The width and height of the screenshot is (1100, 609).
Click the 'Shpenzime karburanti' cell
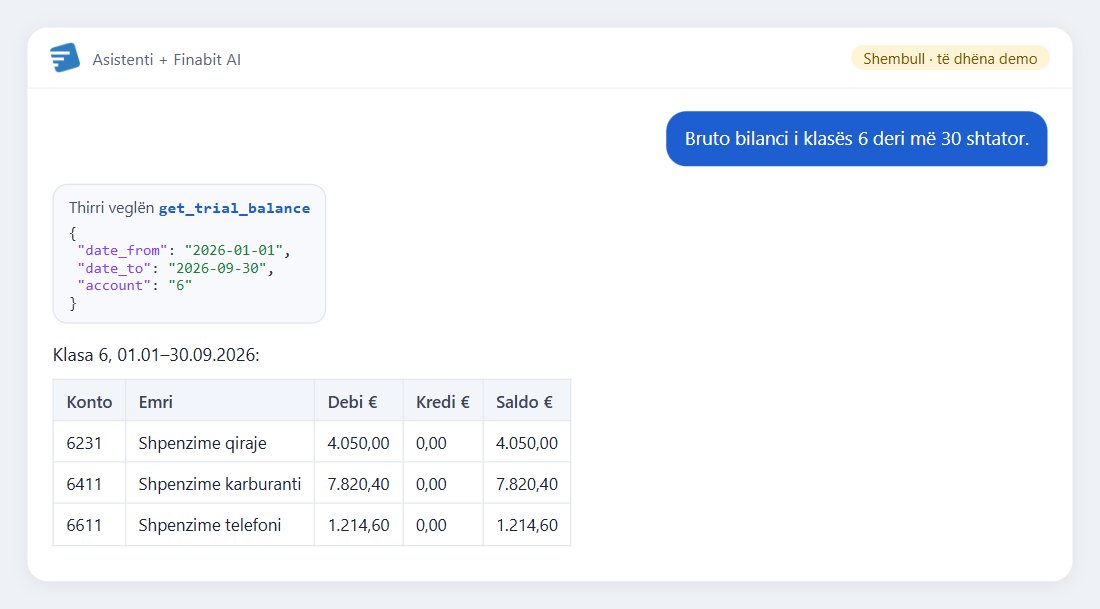click(x=220, y=484)
